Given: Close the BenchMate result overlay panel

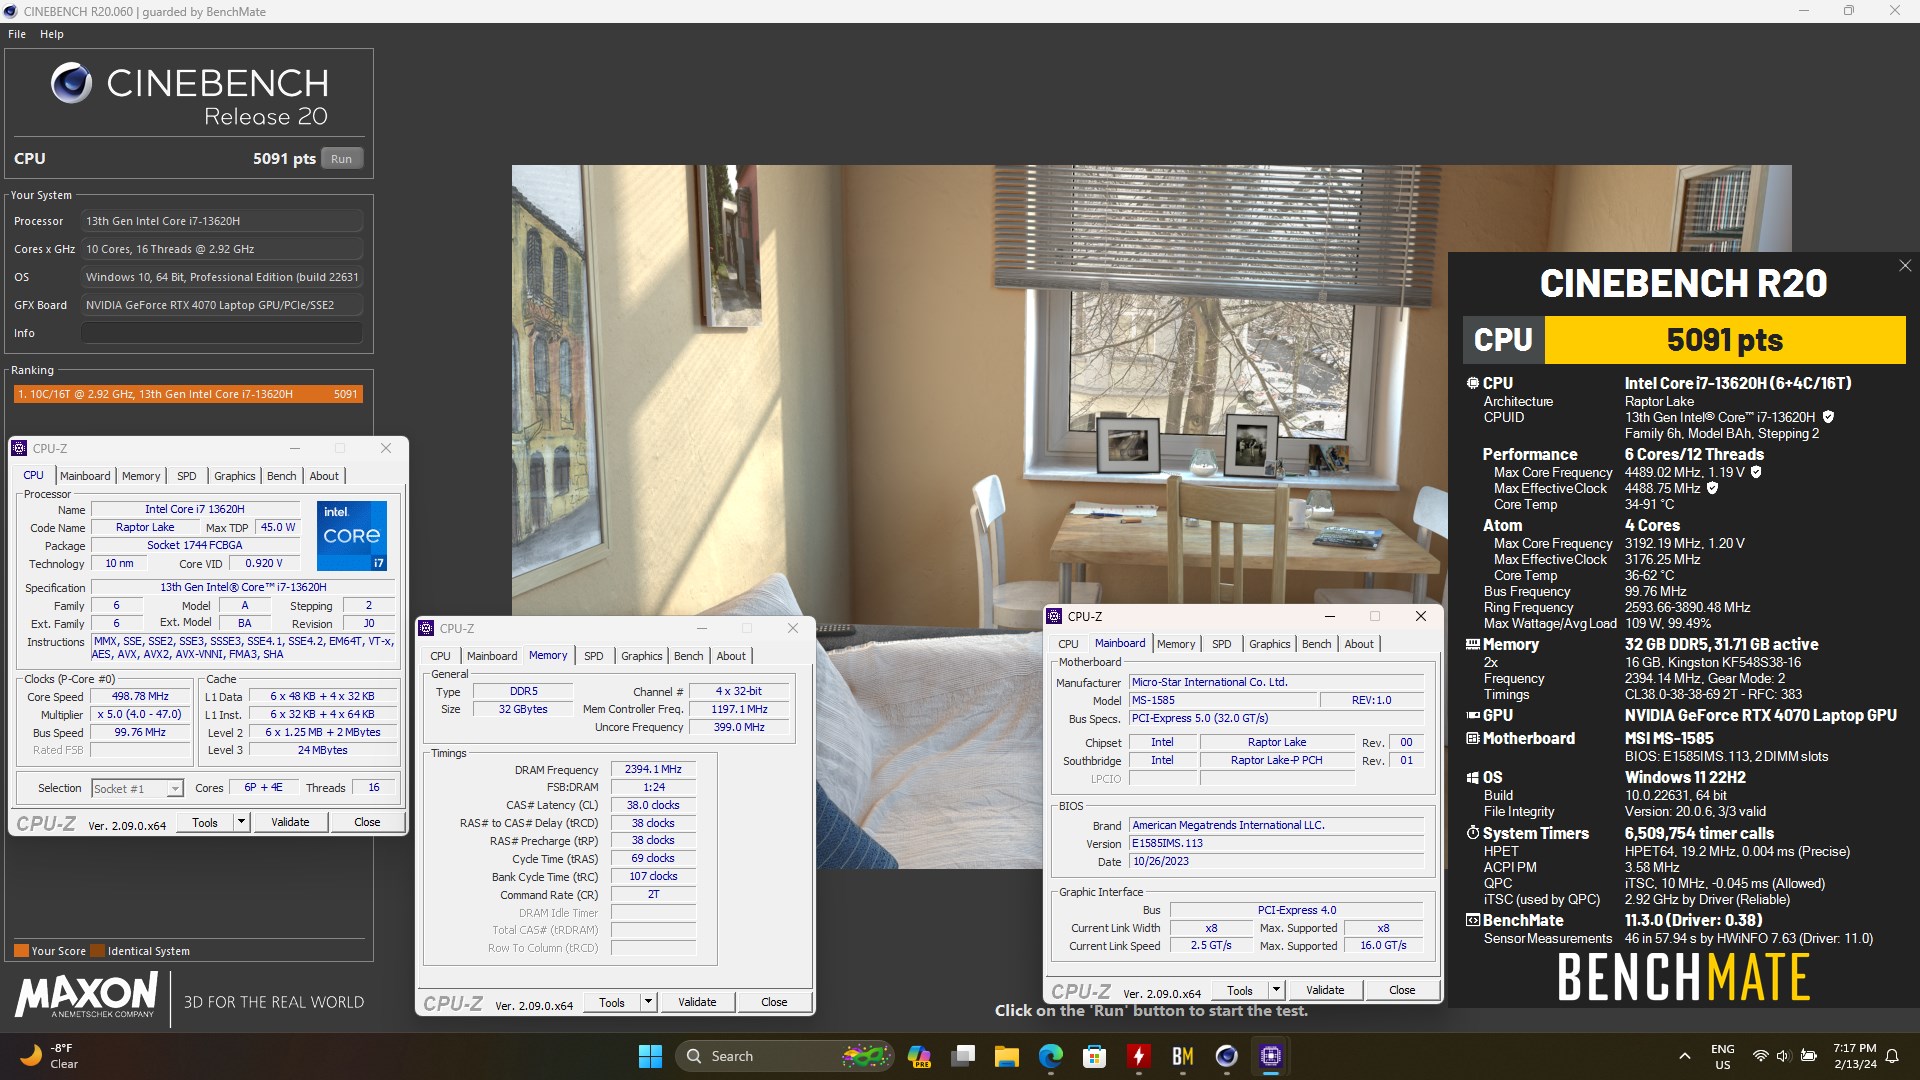Looking at the screenshot, I should pyautogui.click(x=1905, y=266).
